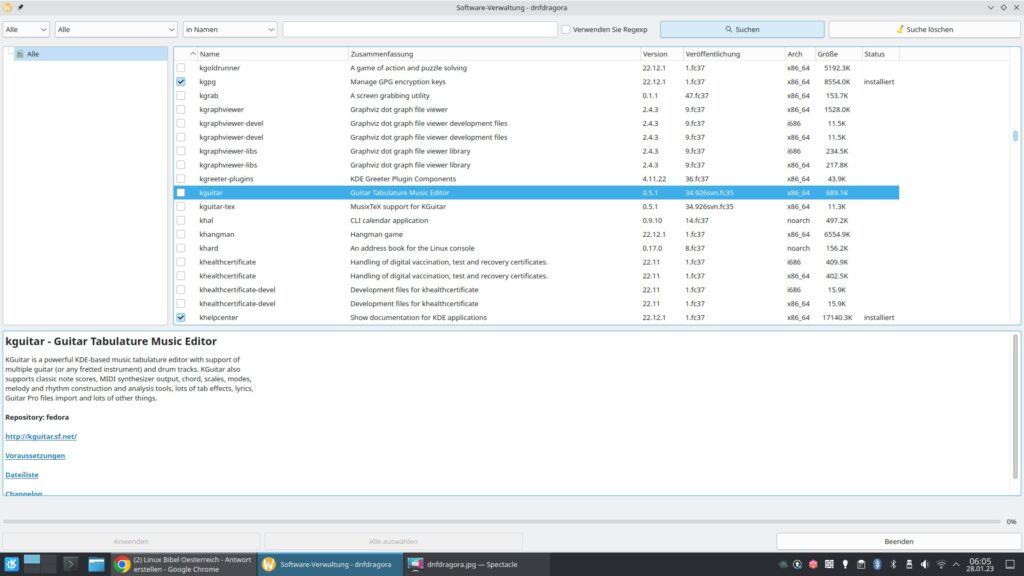Open the KDE application launcher

pos(11,564)
